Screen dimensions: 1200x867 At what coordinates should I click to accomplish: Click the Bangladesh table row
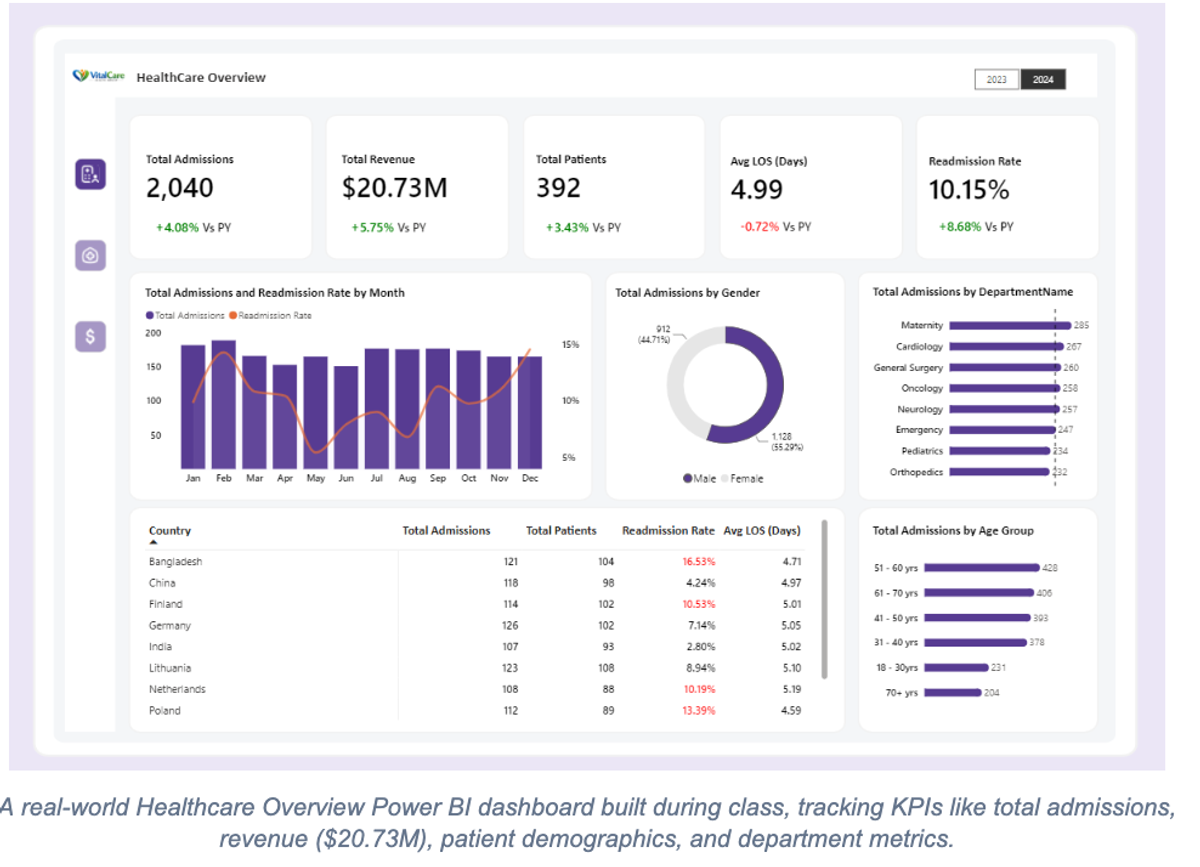475,562
